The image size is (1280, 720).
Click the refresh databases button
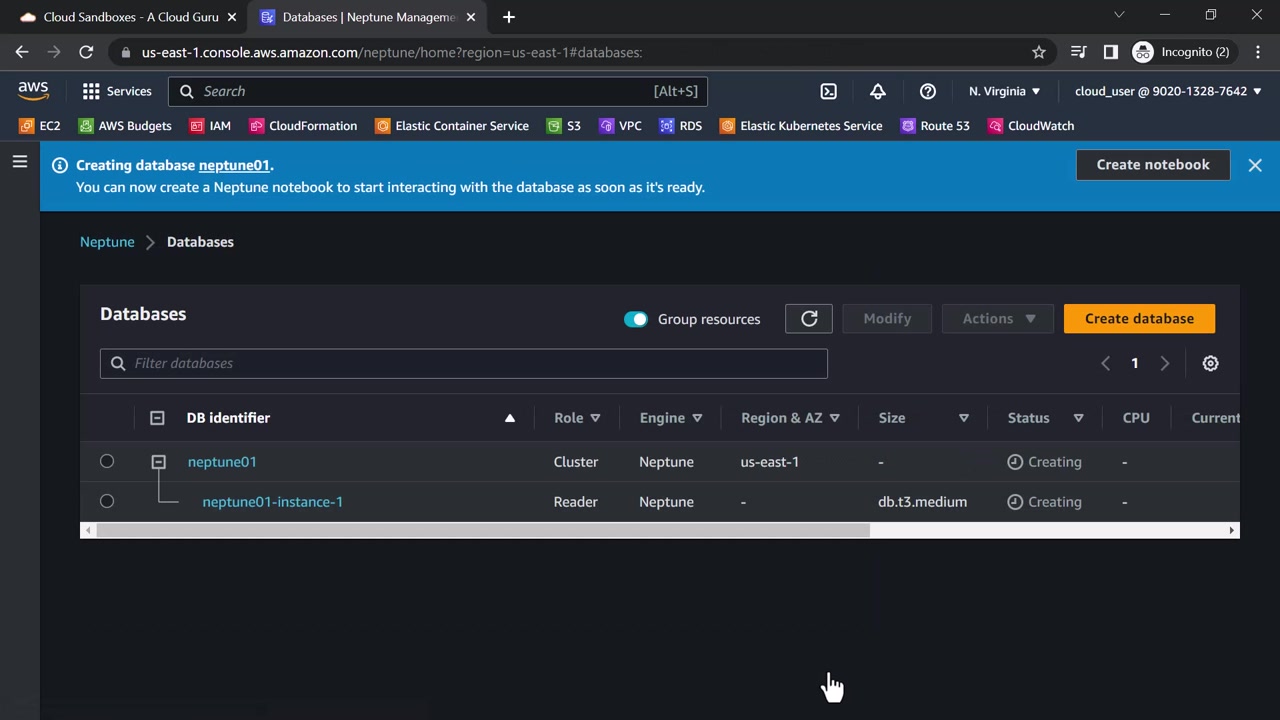click(809, 319)
